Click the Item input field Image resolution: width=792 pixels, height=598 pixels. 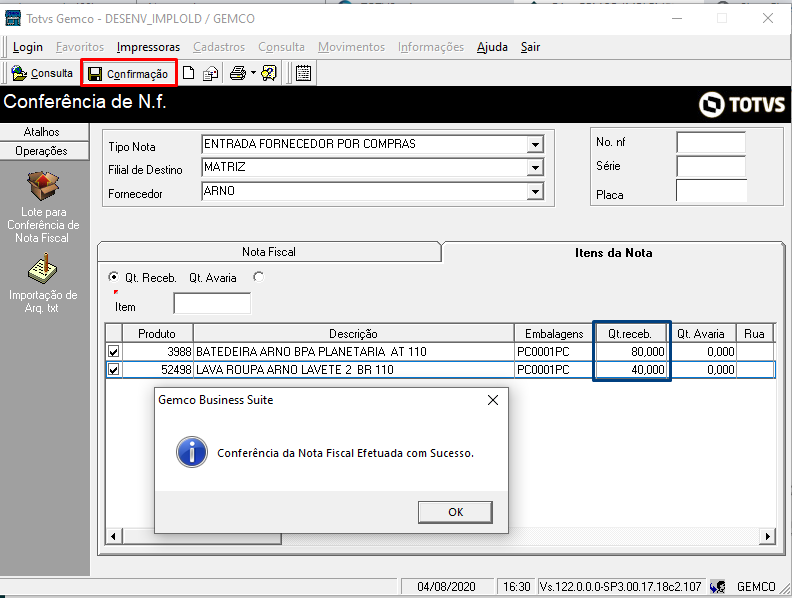[212, 303]
